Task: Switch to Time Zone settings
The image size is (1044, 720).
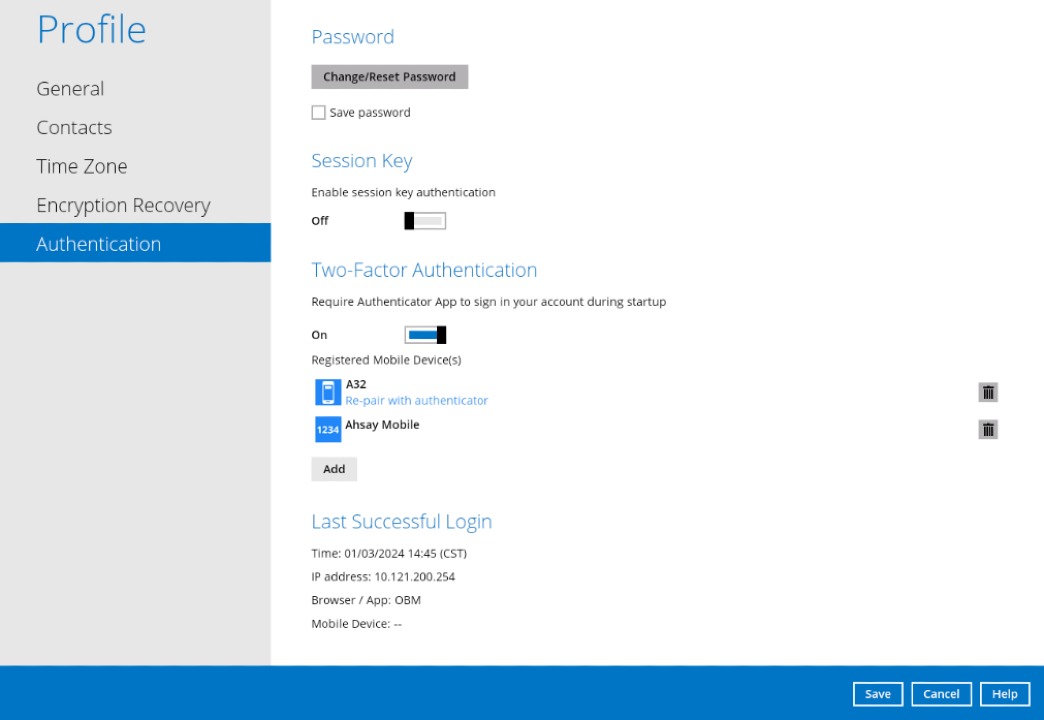Action: tap(82, 167)
